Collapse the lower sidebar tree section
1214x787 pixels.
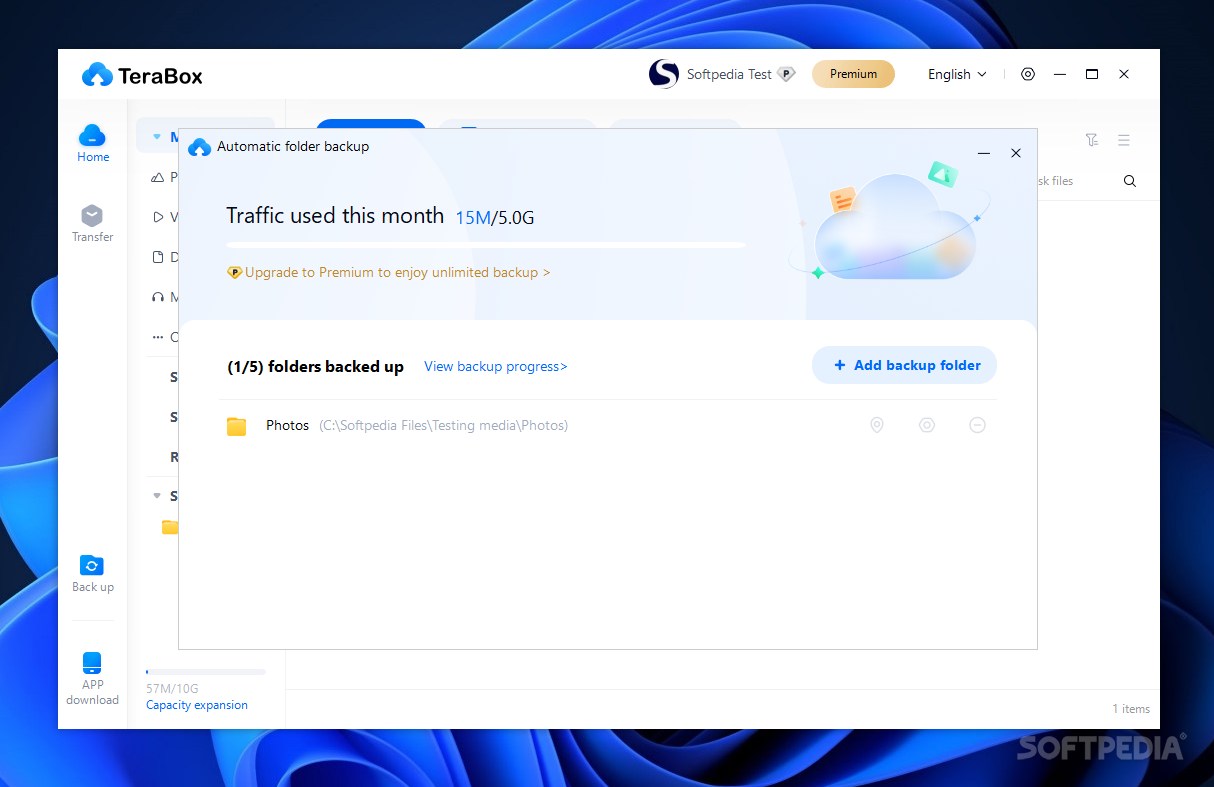(156, 496)
